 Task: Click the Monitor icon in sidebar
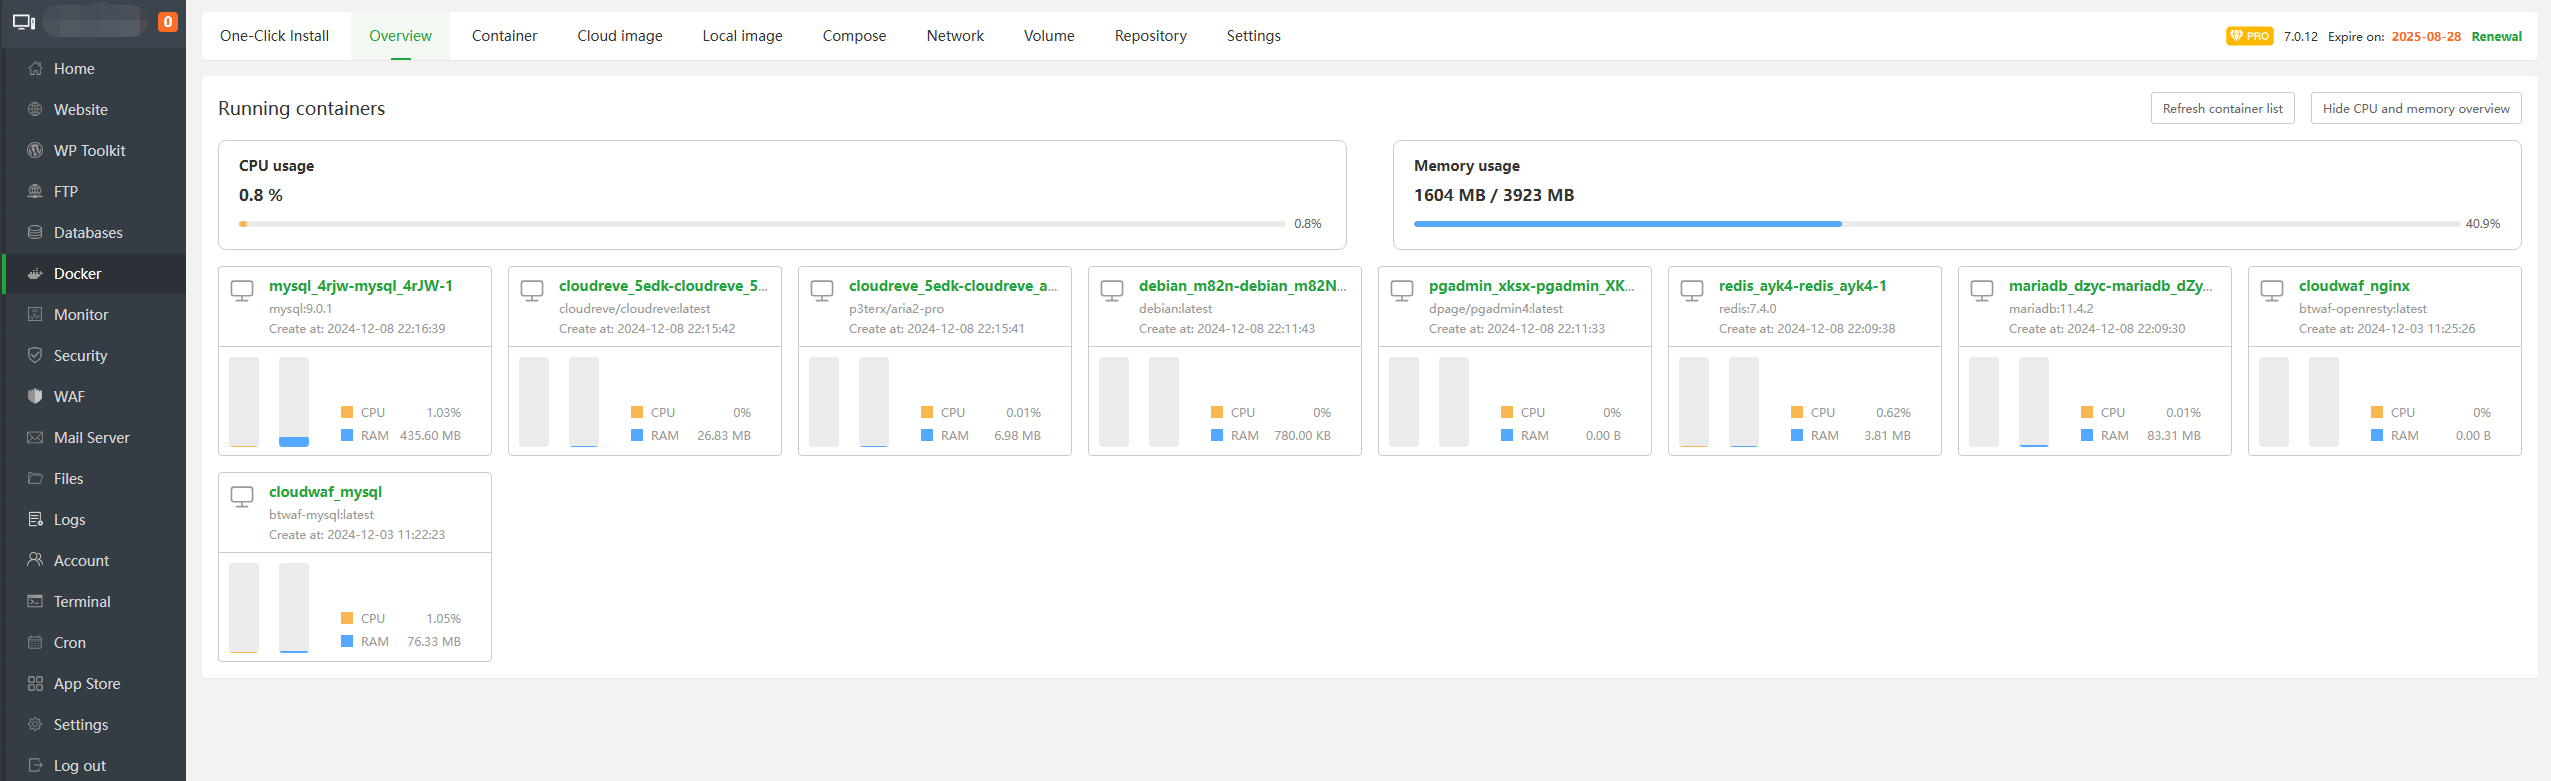[35, 314]
